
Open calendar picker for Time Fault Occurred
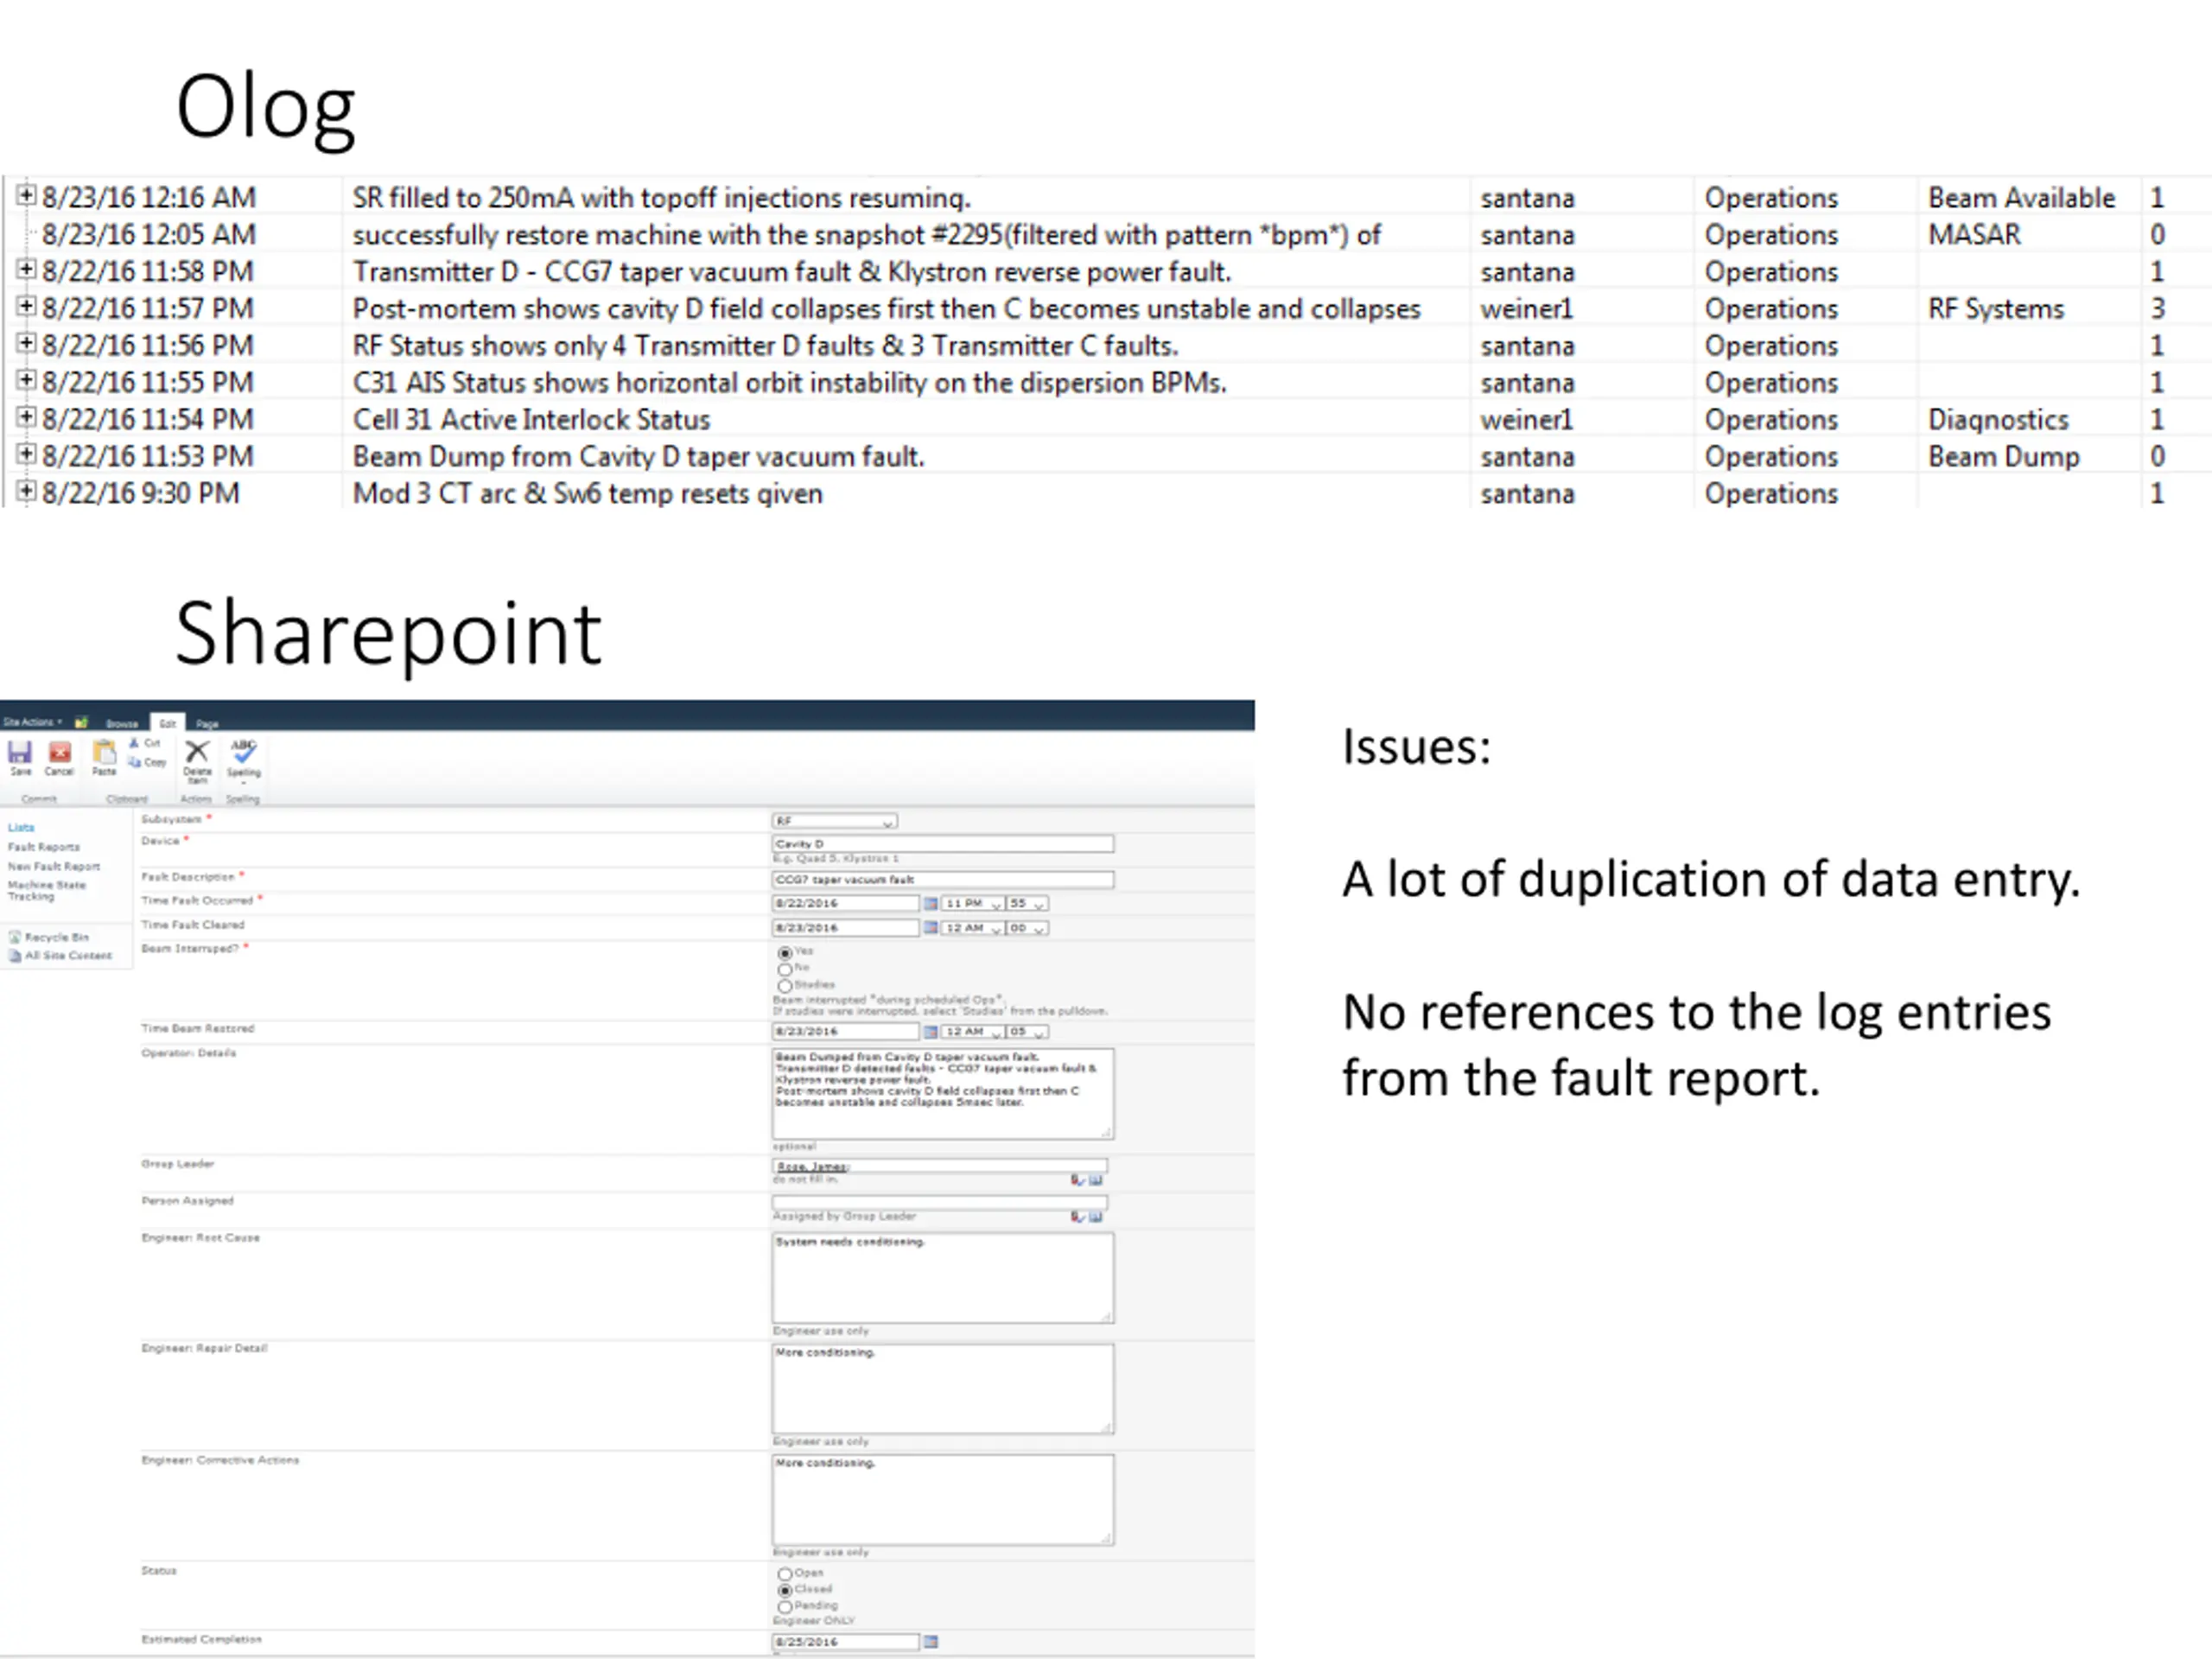click(x=930, y=904)
